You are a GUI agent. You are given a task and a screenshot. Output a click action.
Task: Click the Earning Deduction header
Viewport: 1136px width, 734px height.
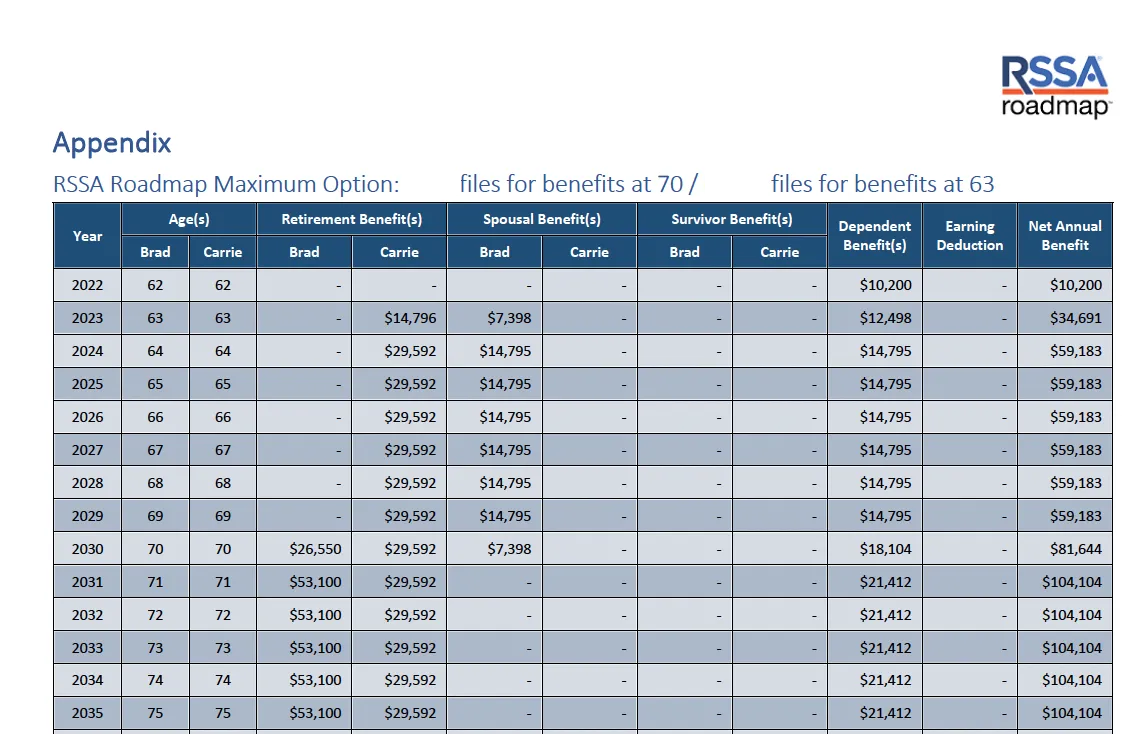point(969,235)
